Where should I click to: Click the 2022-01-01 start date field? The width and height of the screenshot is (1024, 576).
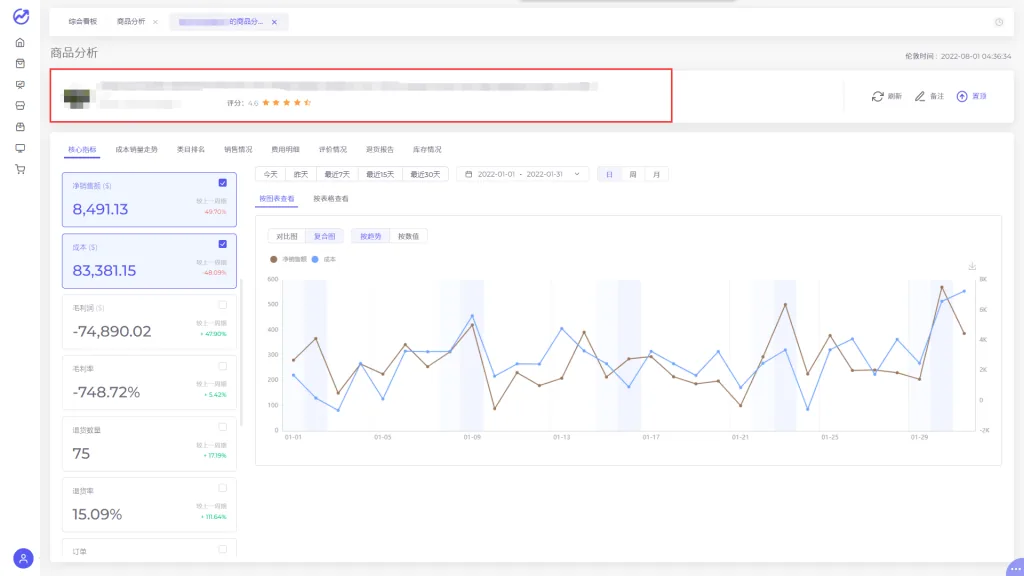(x=496, y=174)
